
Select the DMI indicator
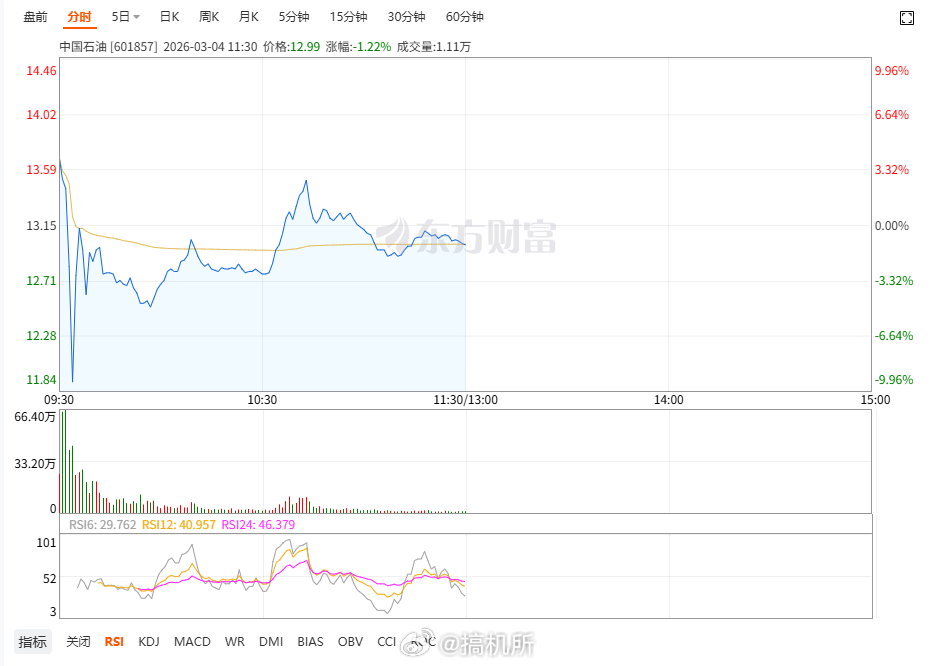tap(271, 642)
